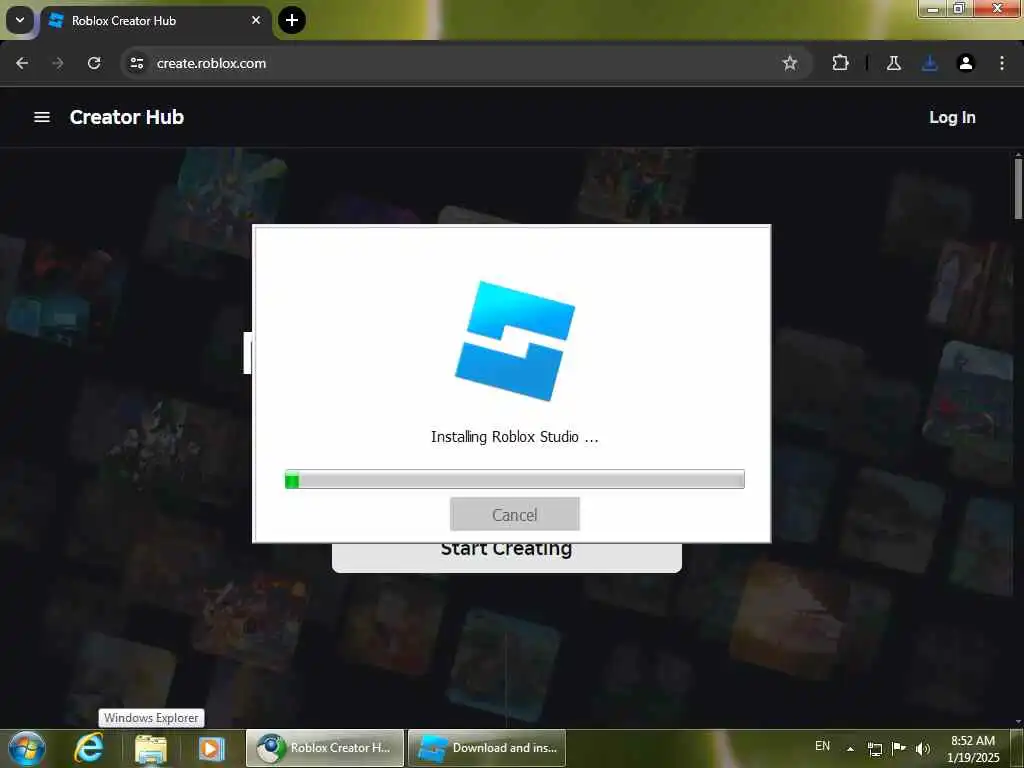This screenshot has width=1024, height=768.
Task: Click the Roblox Studio logo in installer
Action: (515, 341)
